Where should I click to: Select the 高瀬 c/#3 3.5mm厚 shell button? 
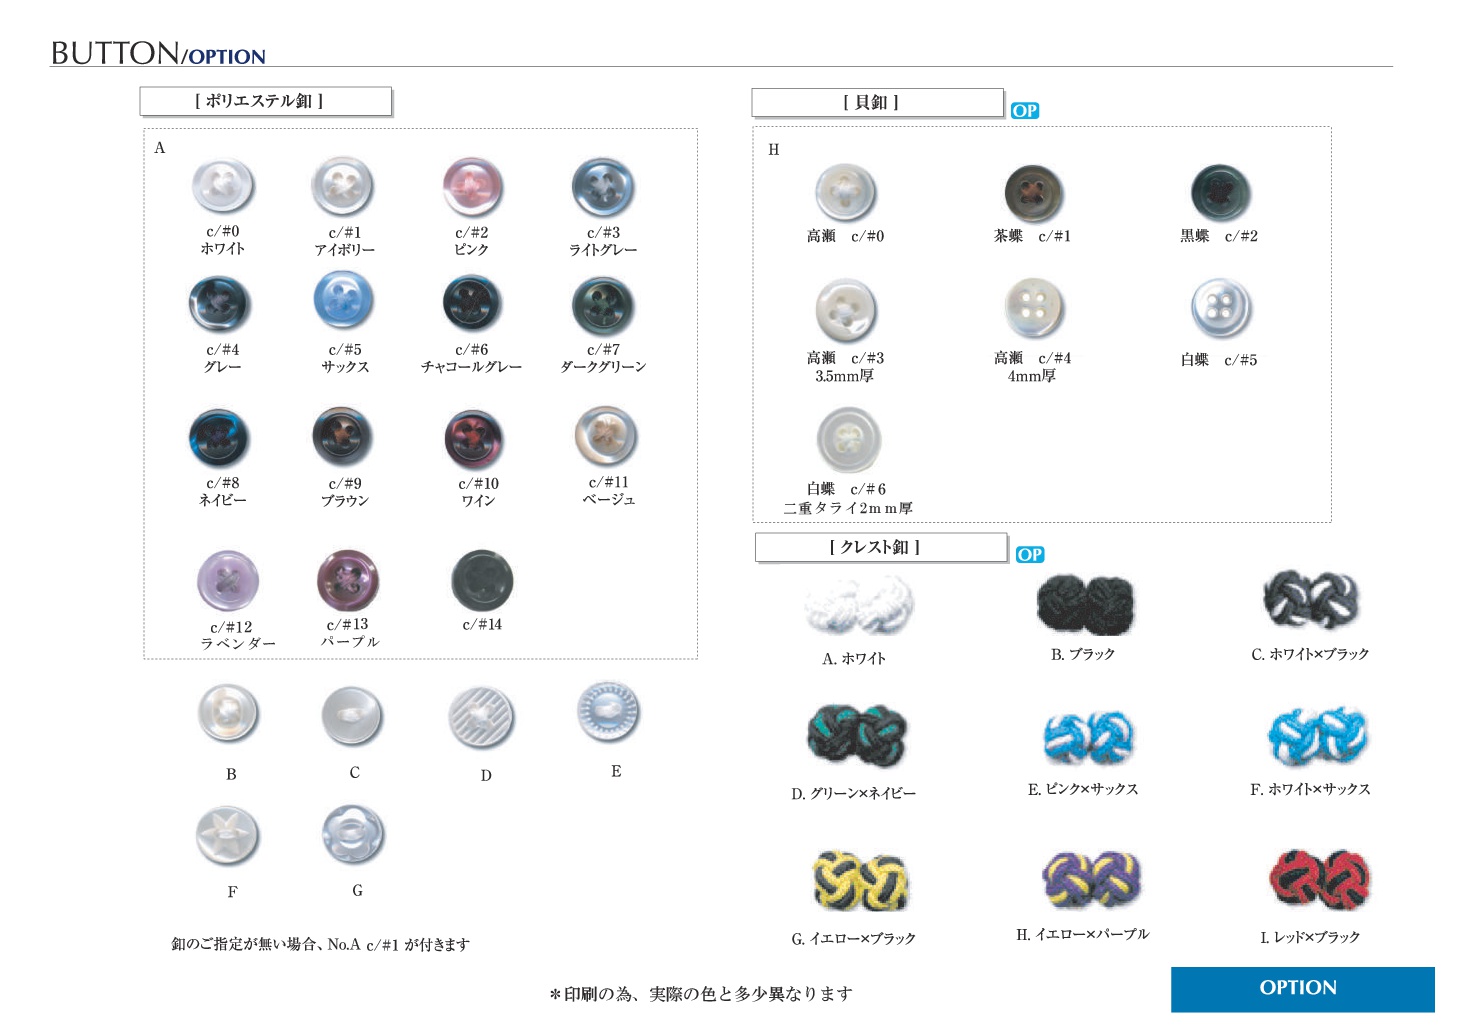[846, 311]
